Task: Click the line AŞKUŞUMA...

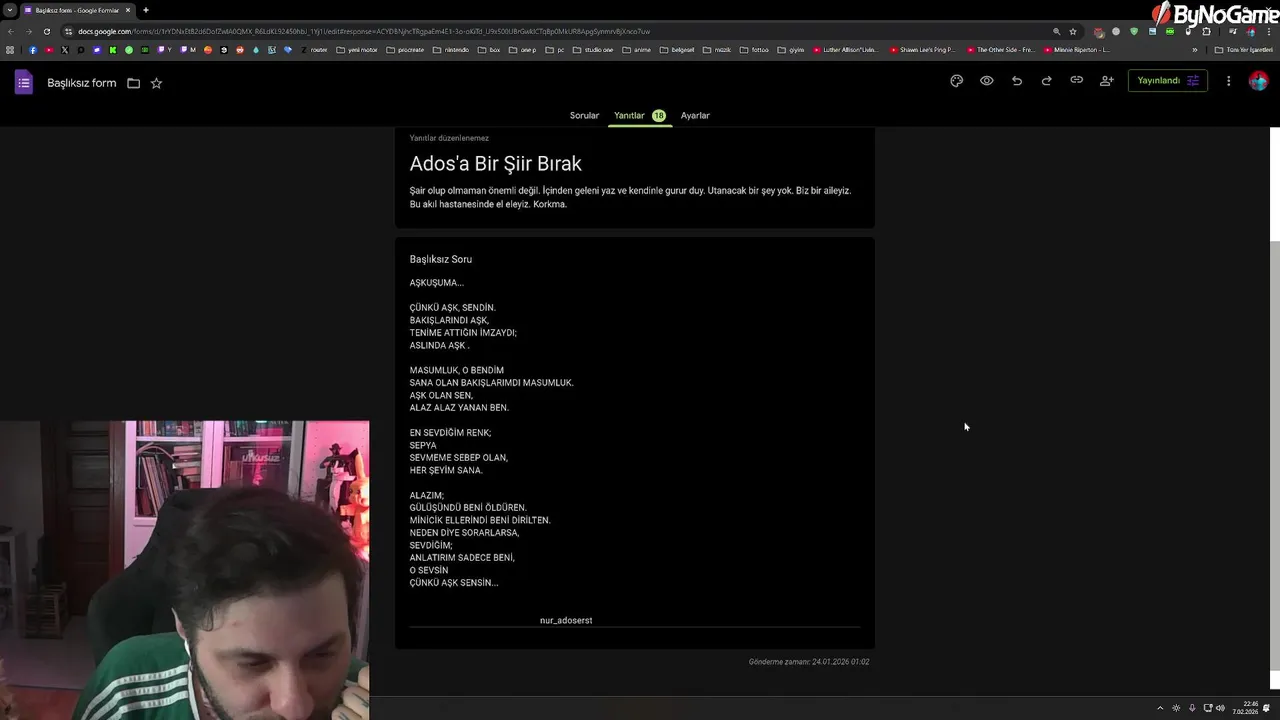Action: pyautogui.click(x=436, y=283)
